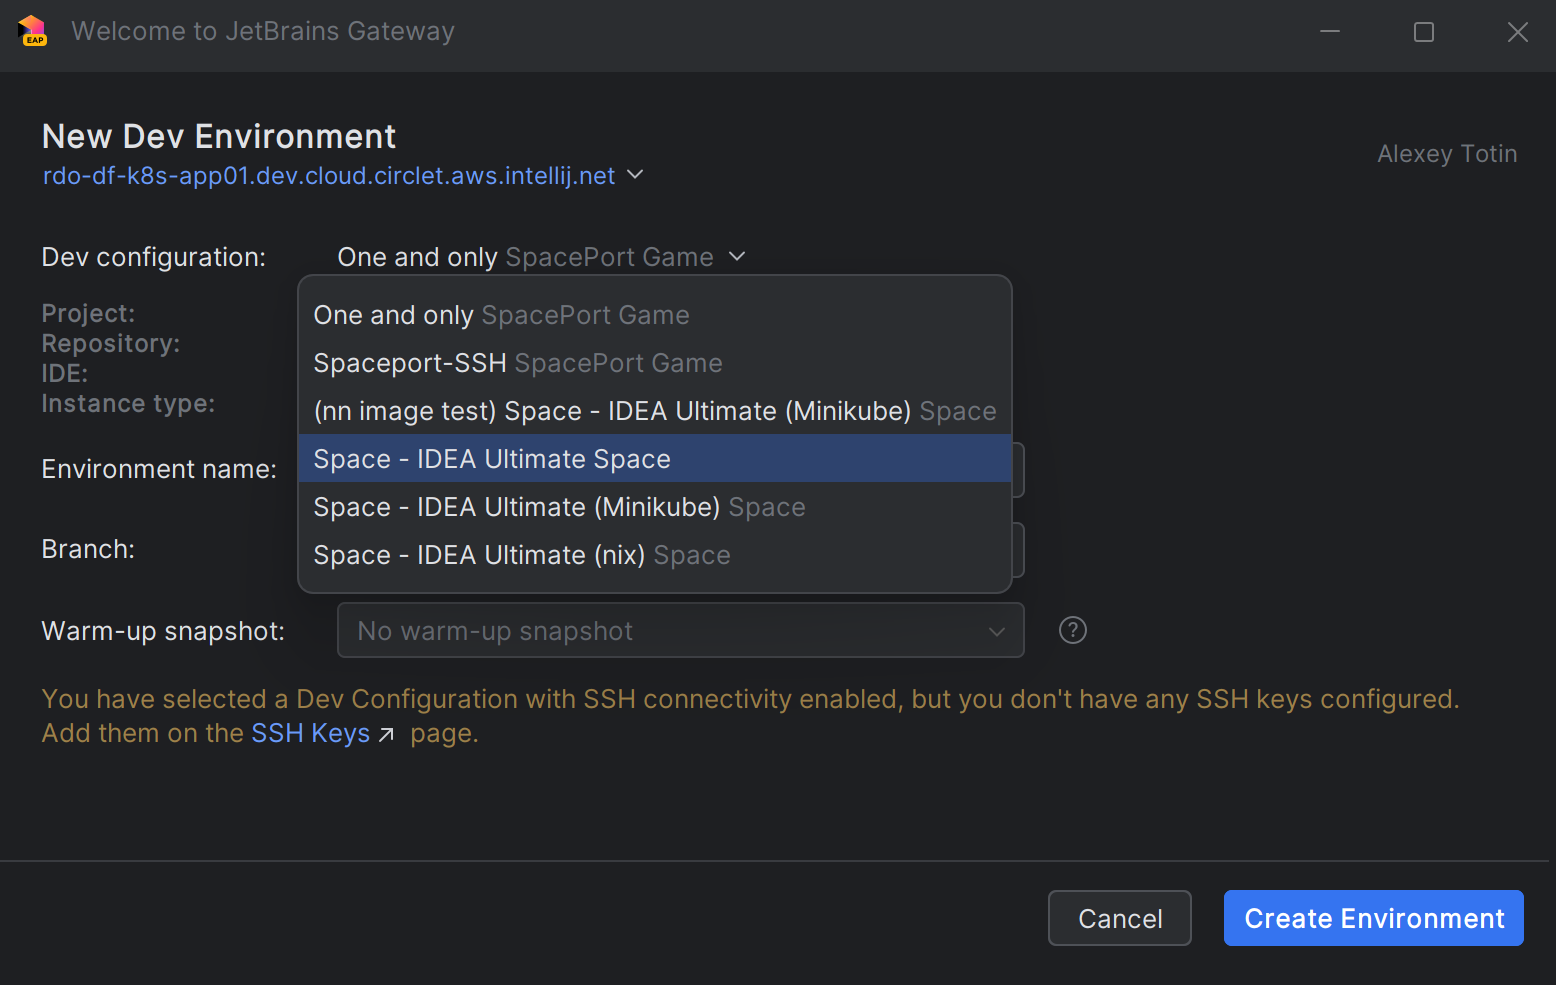Click the JetBrains Gateway EAP logo
Viewport: 1556px width, 985px height.
click(x=31, y=31)
